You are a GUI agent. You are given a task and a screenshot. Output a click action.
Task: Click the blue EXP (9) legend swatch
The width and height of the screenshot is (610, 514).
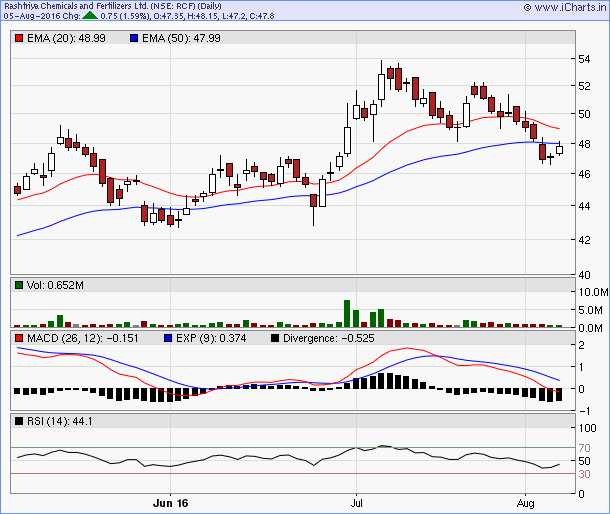168,338
